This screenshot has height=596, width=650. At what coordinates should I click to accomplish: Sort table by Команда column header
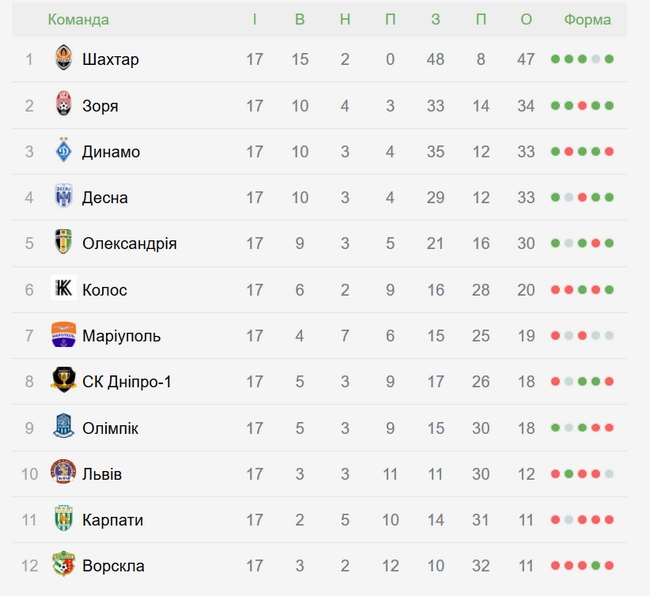[78, 19]
